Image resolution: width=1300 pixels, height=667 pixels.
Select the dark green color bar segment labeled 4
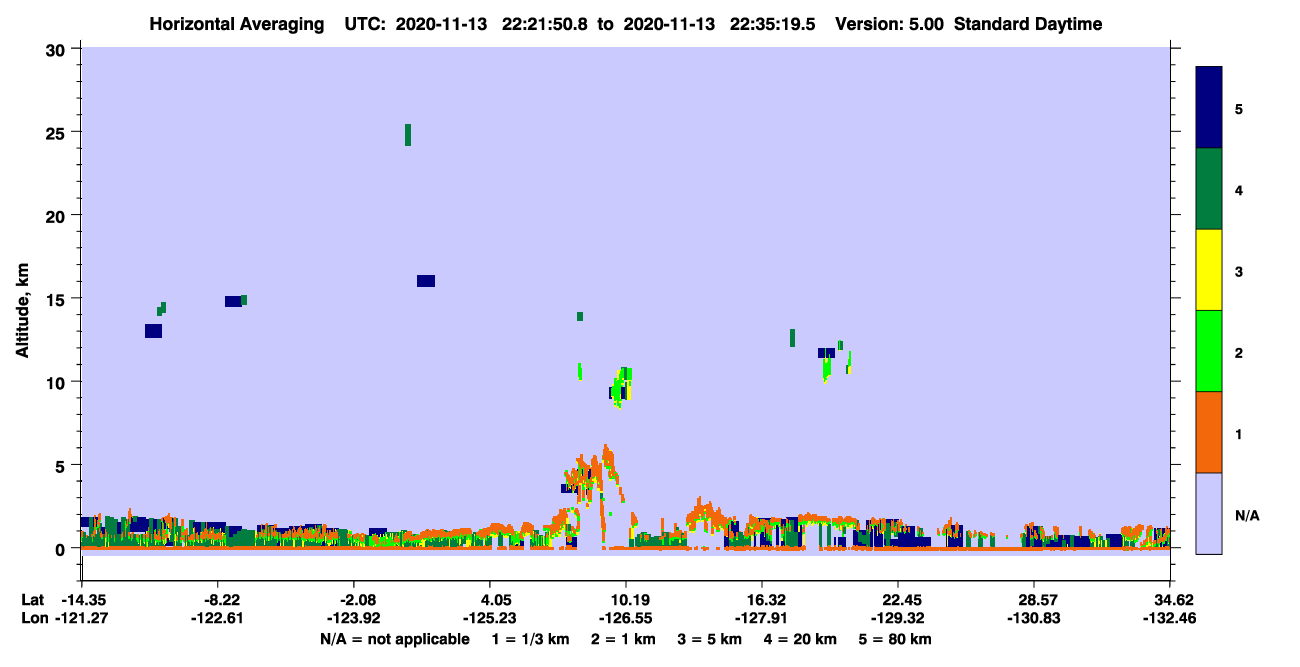point(1209,189)
